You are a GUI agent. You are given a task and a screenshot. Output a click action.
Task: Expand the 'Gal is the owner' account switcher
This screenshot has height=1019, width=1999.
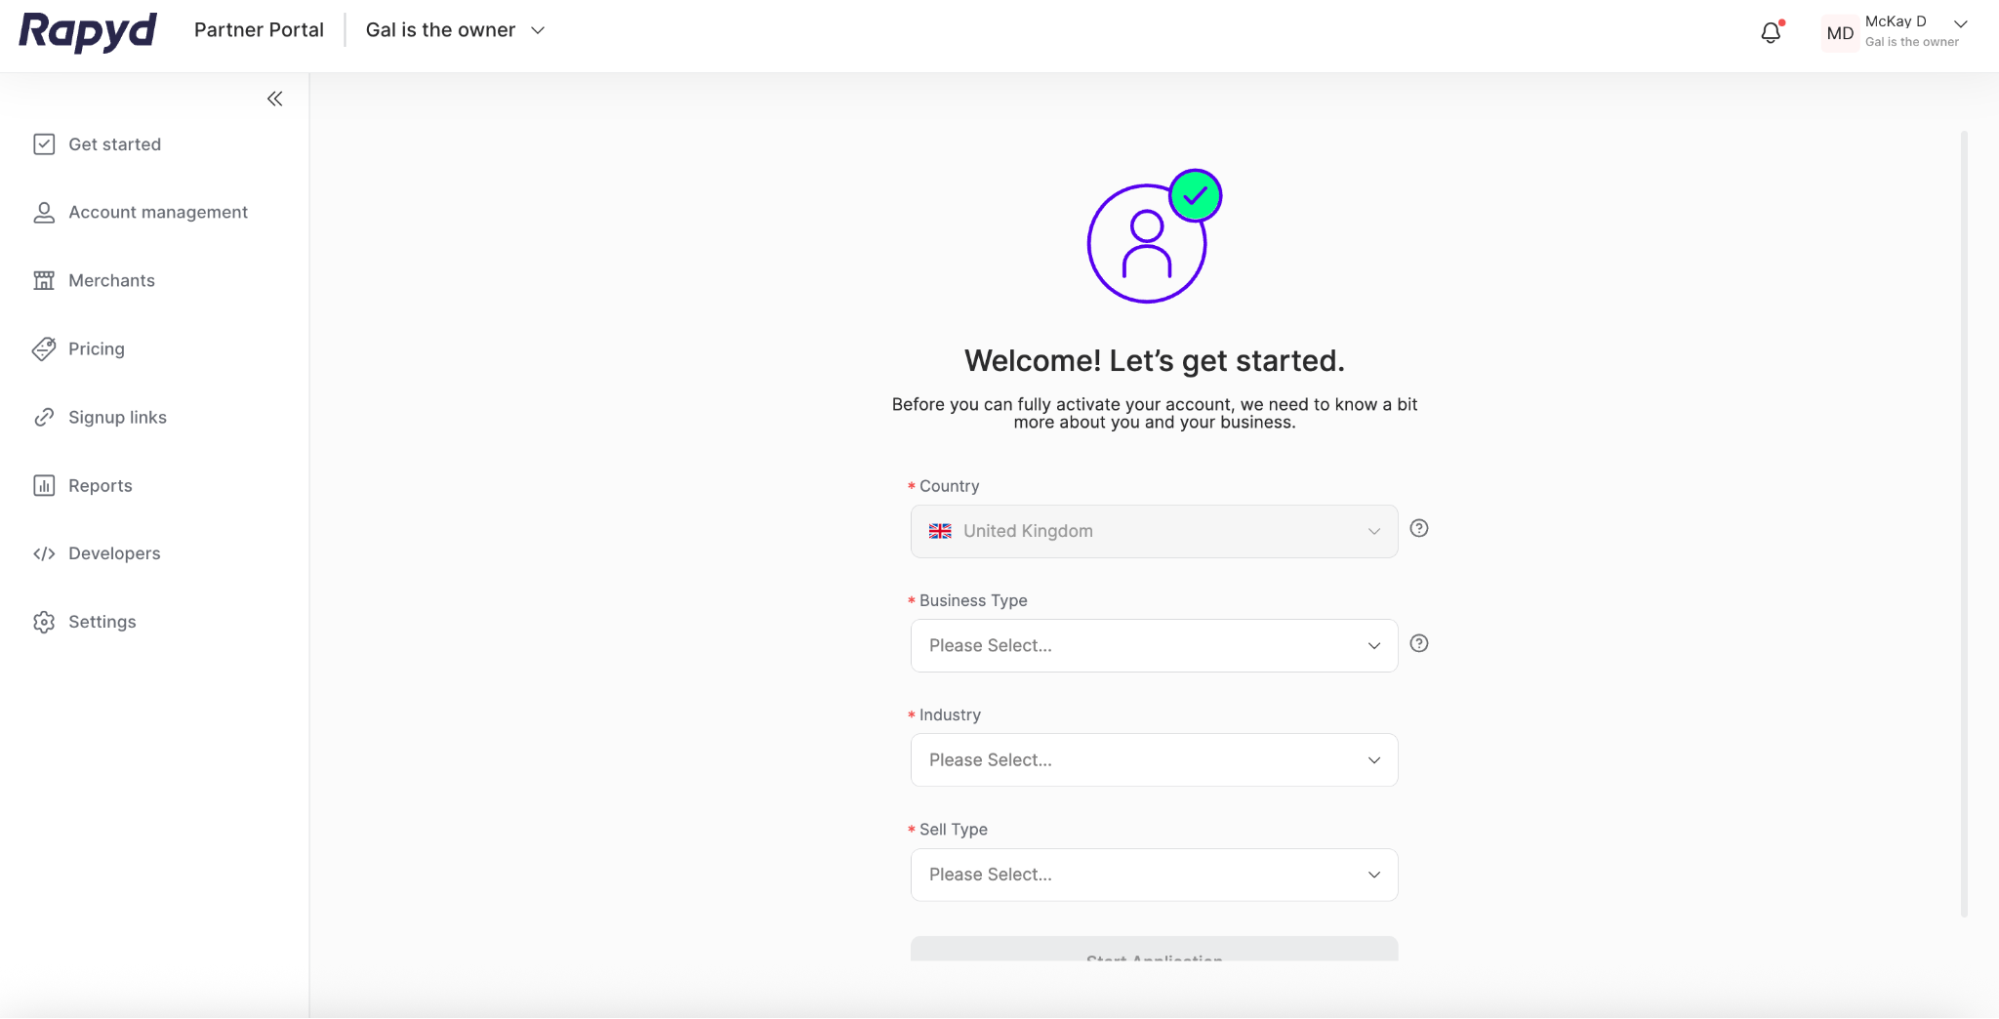[x=455, y=31]
